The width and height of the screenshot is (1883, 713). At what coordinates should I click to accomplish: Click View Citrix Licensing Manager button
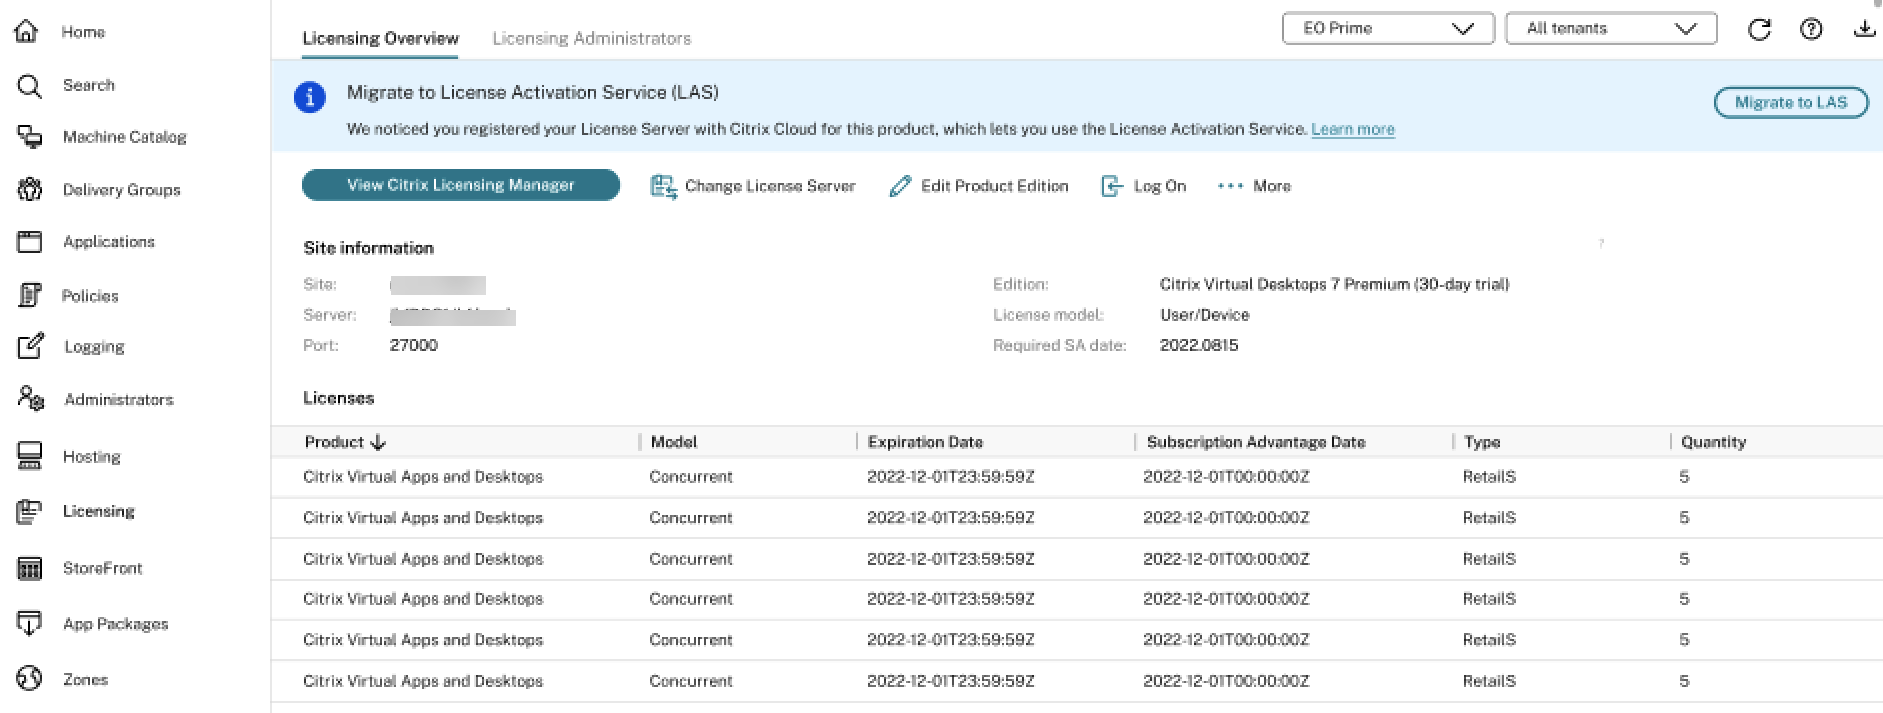[460, 185]
